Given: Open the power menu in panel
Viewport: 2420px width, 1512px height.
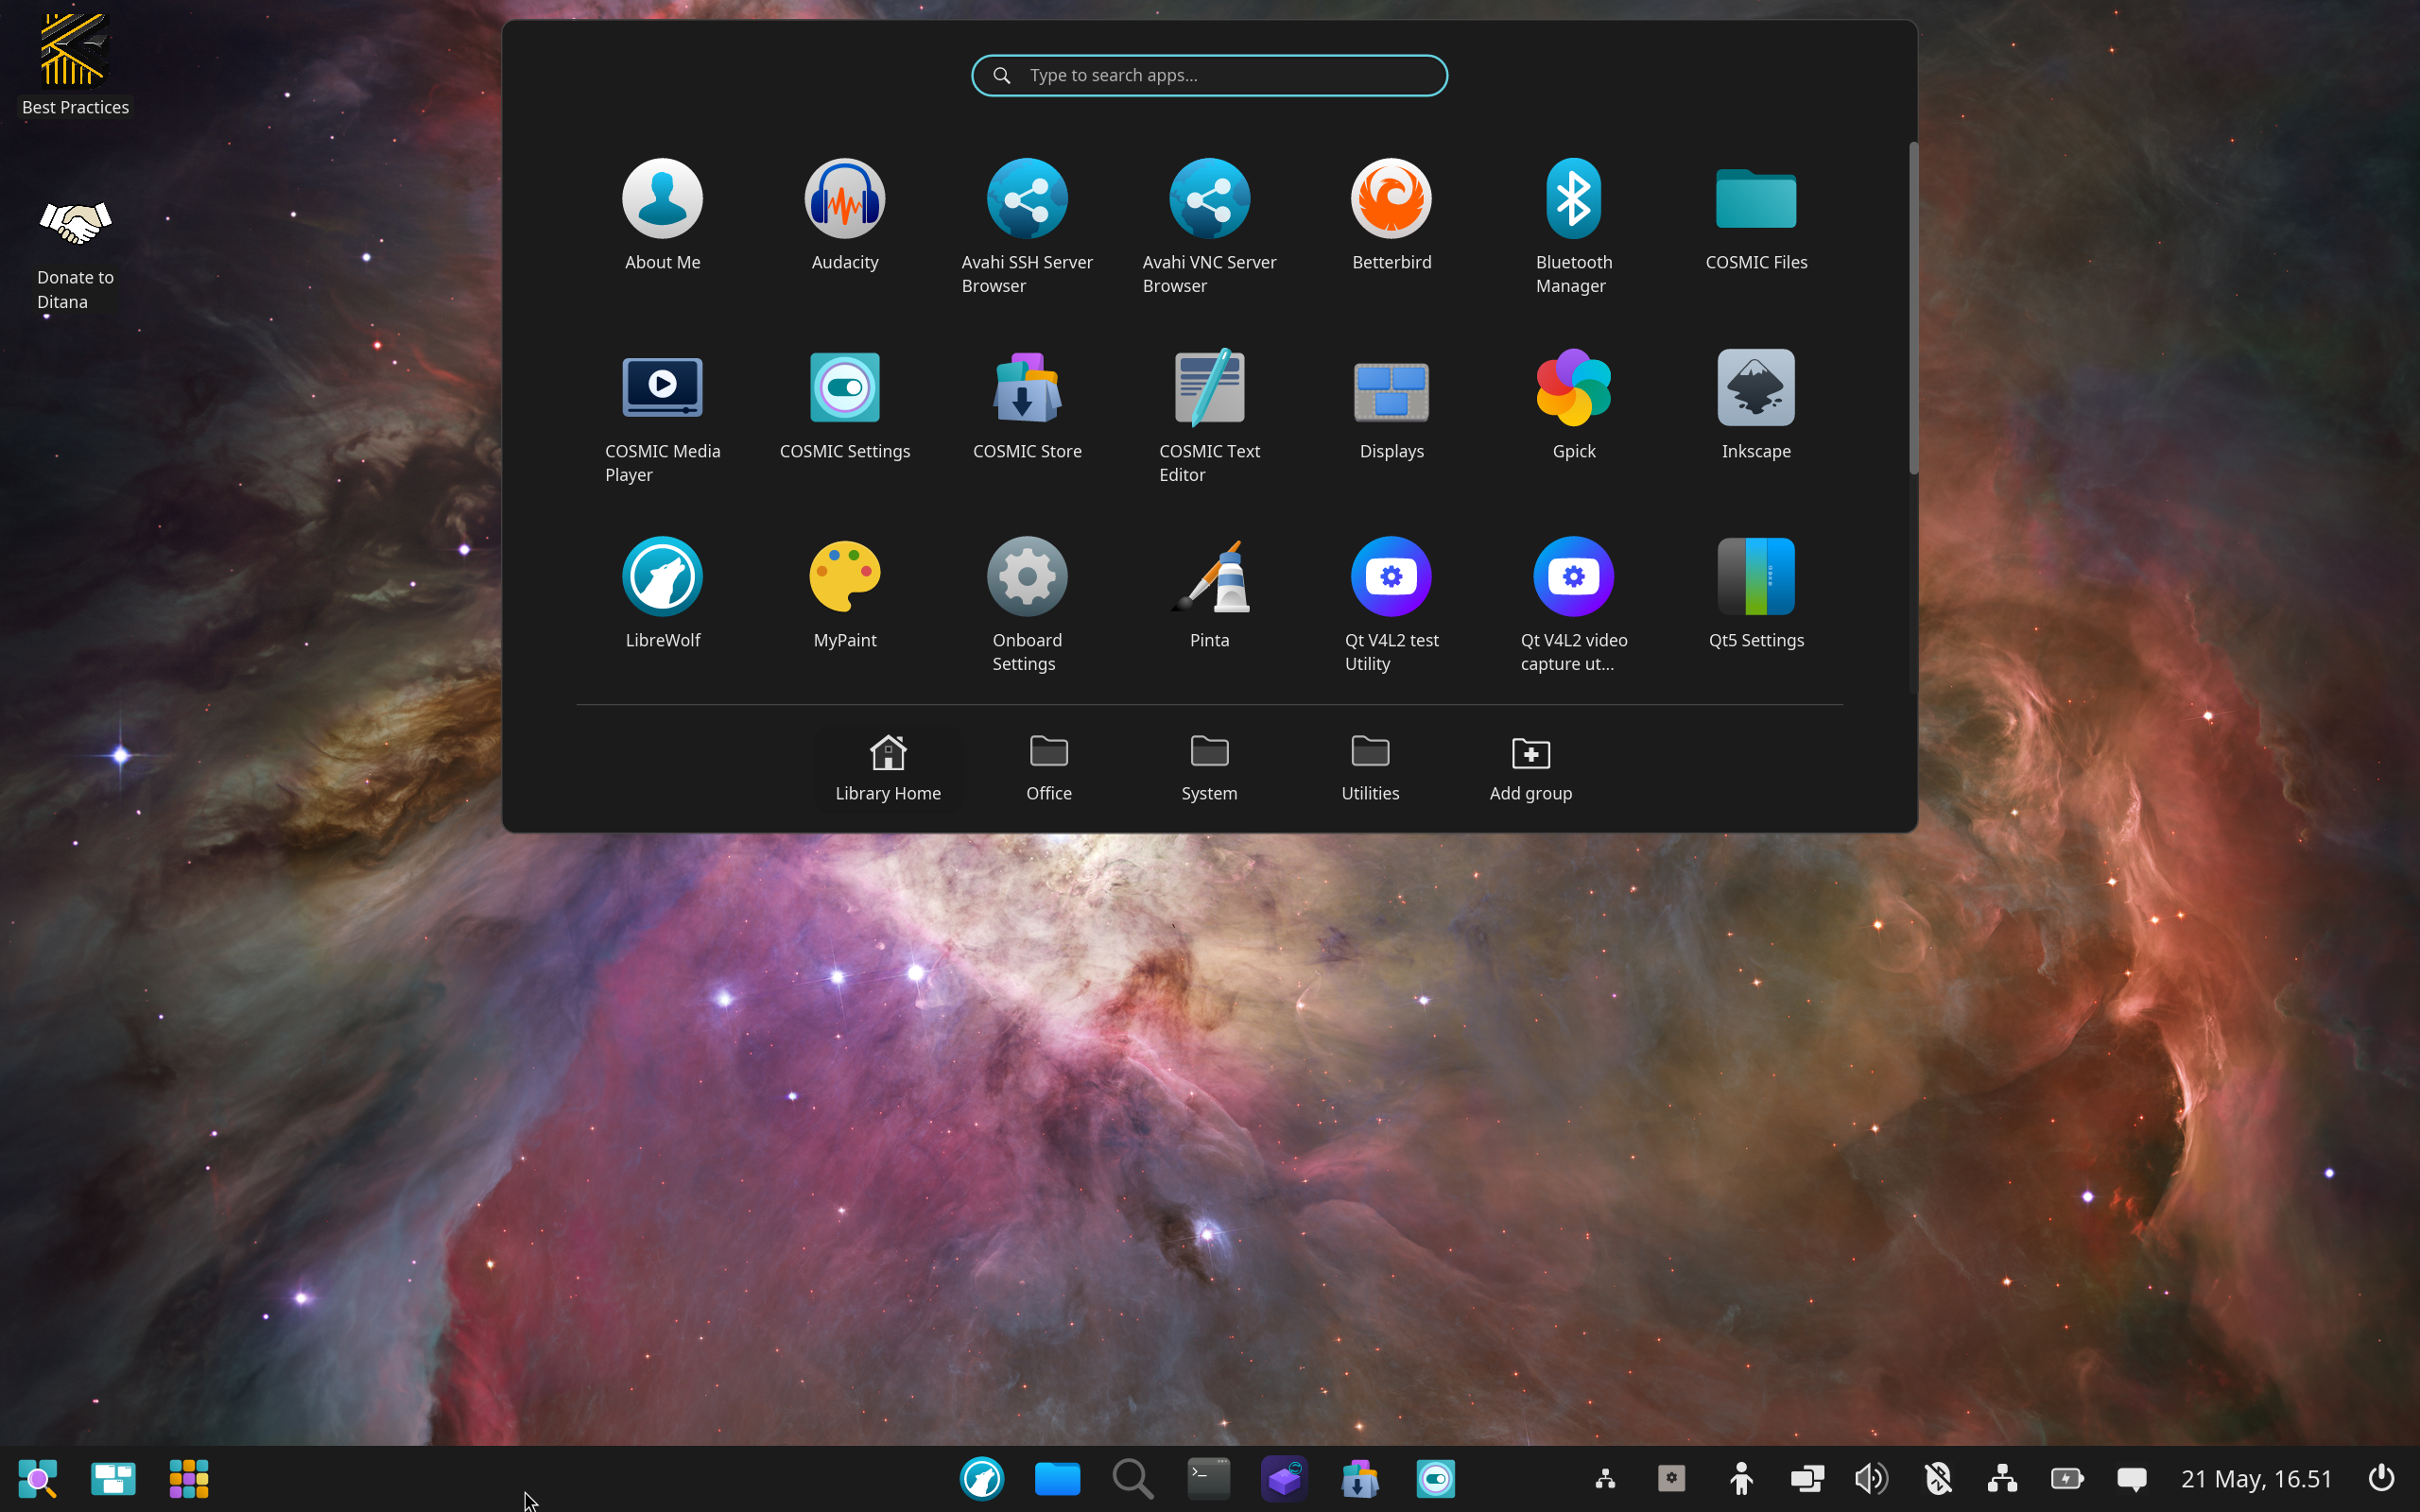Looking at the screenshot, I should tap(2382, 1478).
